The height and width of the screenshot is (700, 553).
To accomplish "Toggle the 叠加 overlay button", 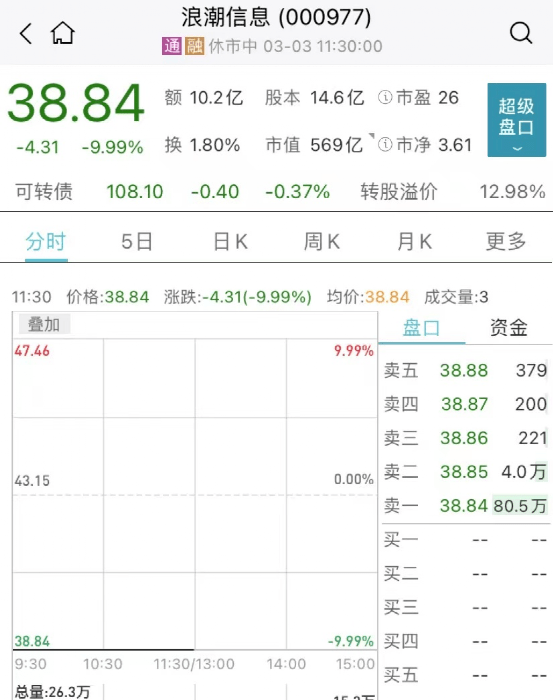I will click(44, 325).
